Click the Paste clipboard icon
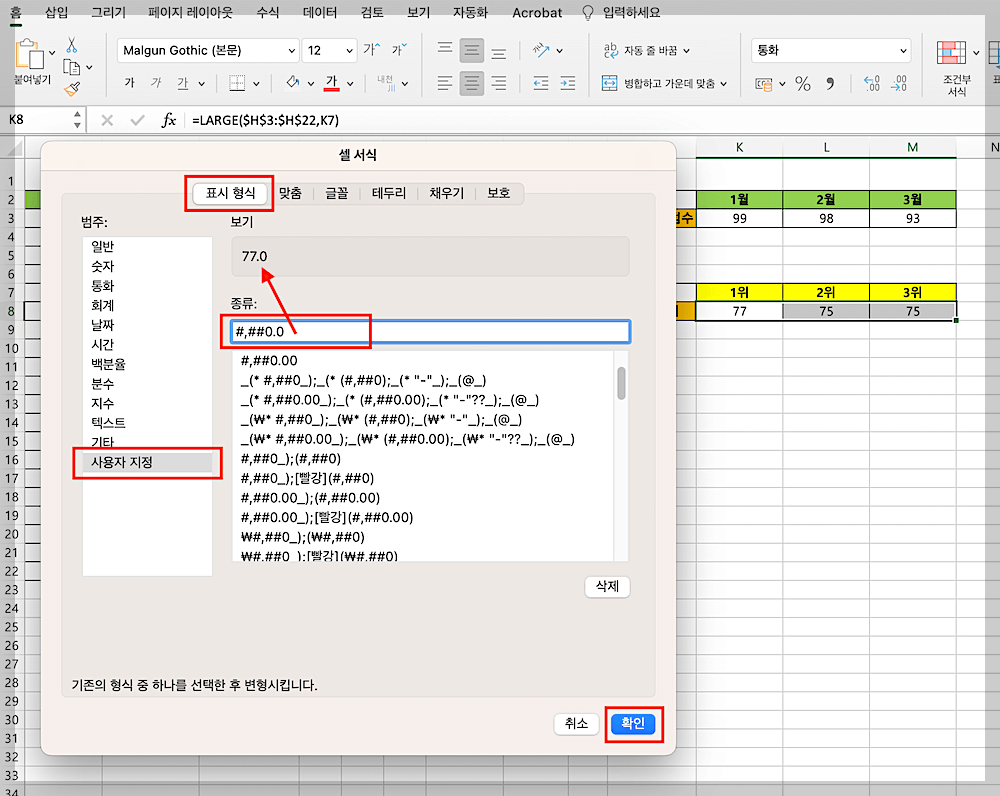Viewport: 1000px width, 796px height. coord(29,54)
